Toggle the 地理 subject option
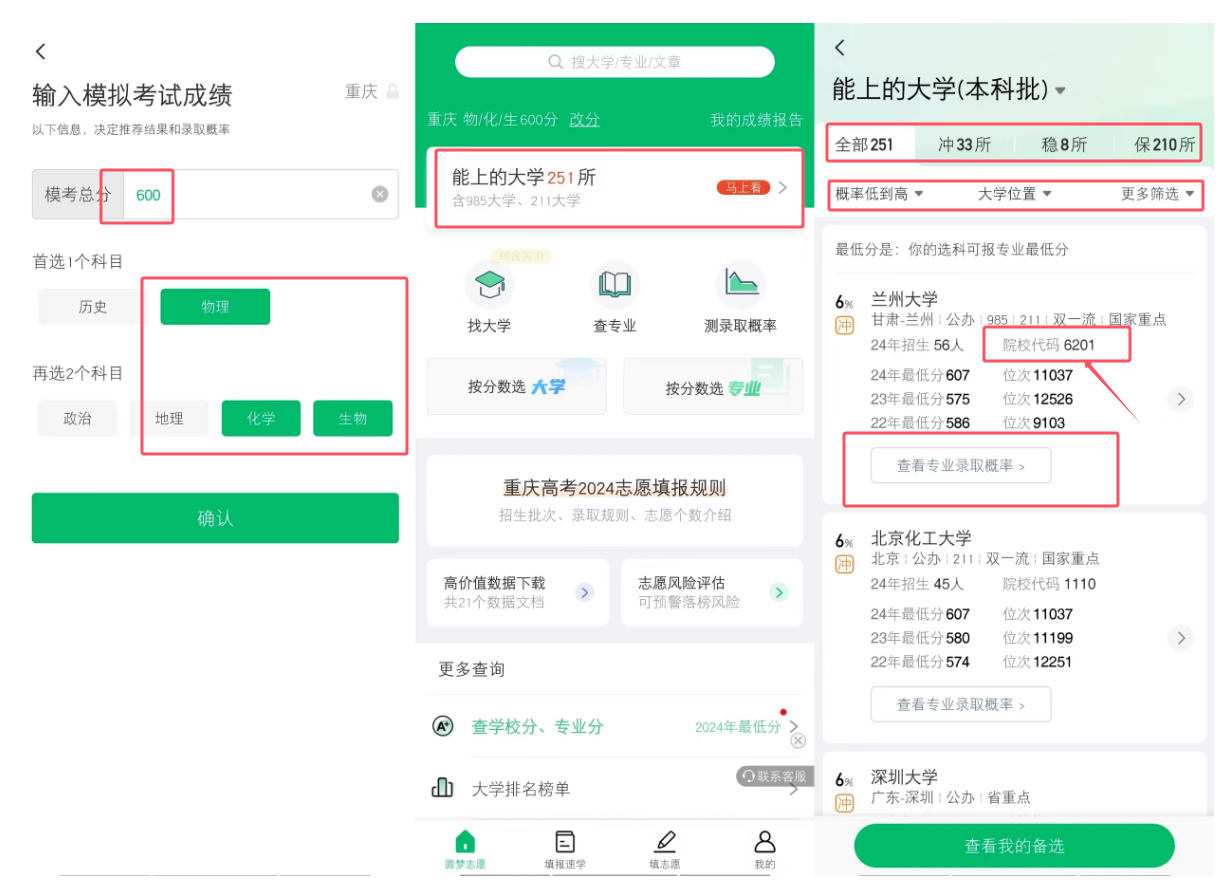The width and height of the screenshot is (1228, 880). pyautogui.click(x=169, y=419)
